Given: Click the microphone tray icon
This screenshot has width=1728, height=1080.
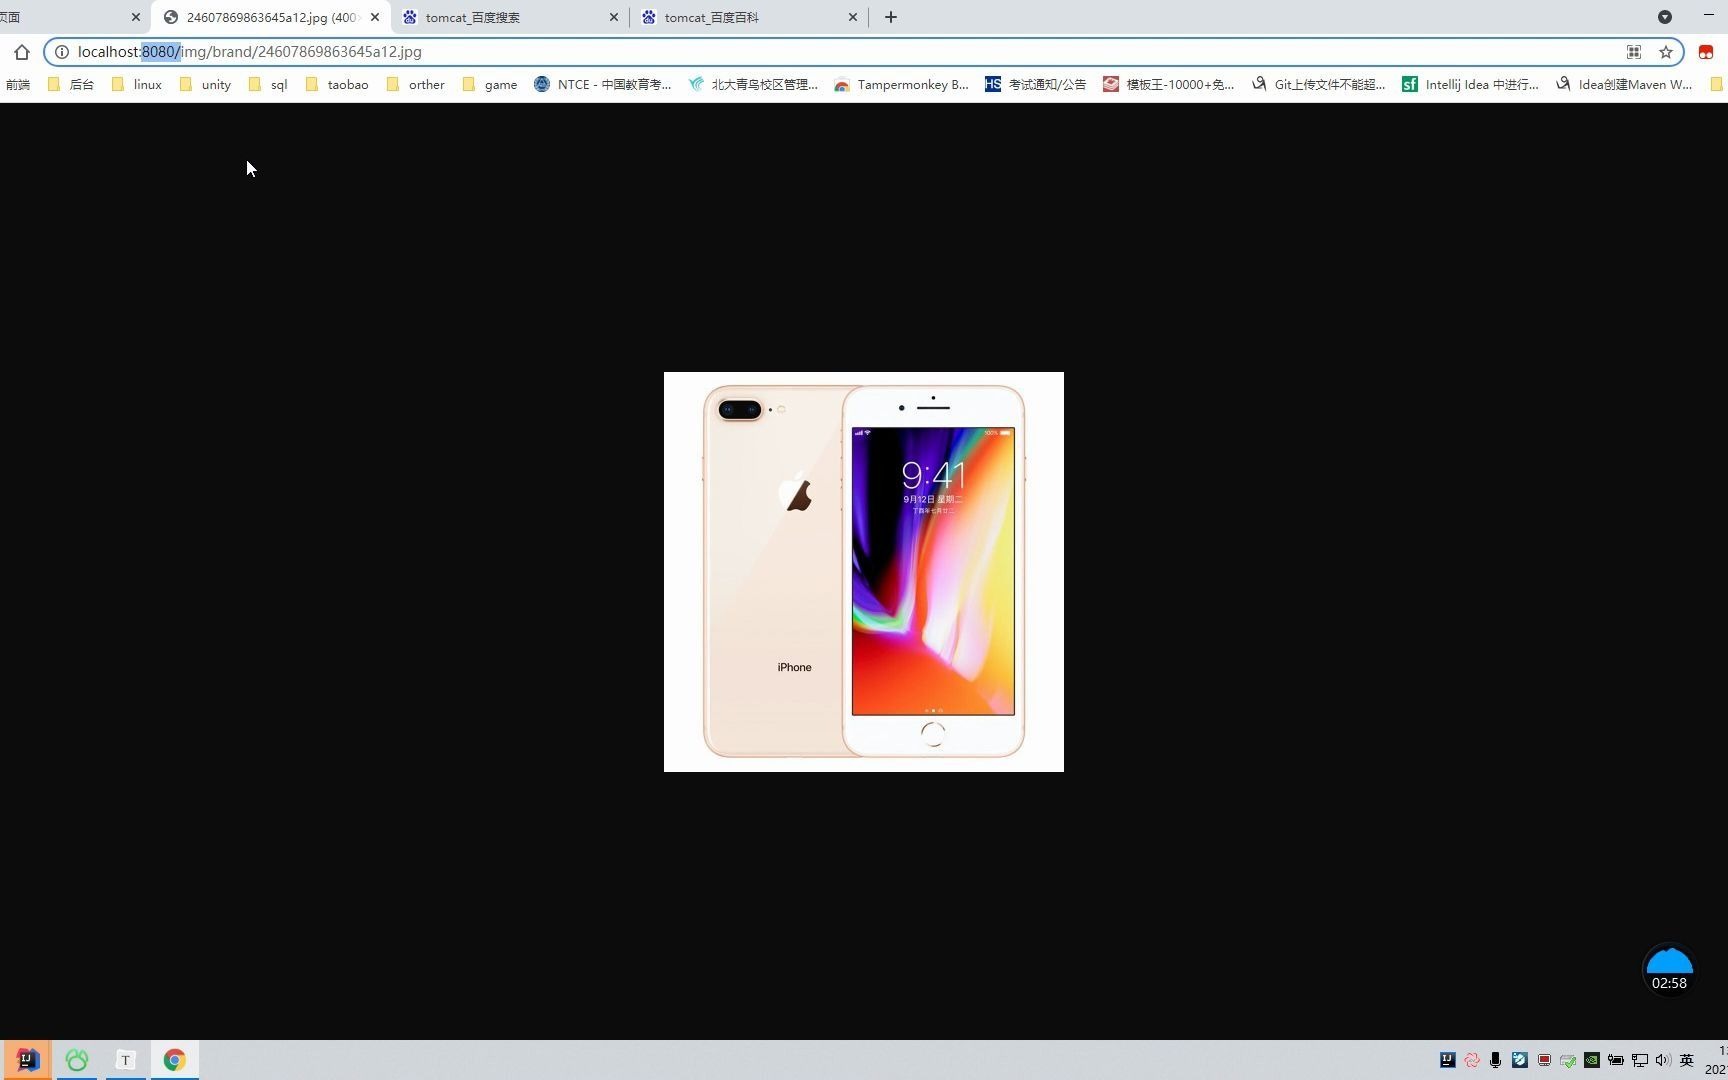Looking at the screenshot, I should (x=1495, y=1060).
